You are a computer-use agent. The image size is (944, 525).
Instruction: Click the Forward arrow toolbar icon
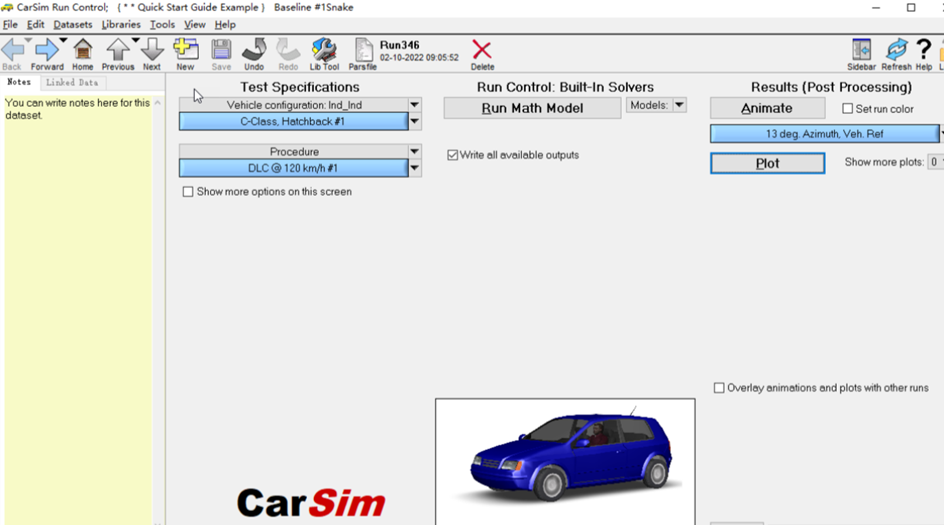point(46,50)
